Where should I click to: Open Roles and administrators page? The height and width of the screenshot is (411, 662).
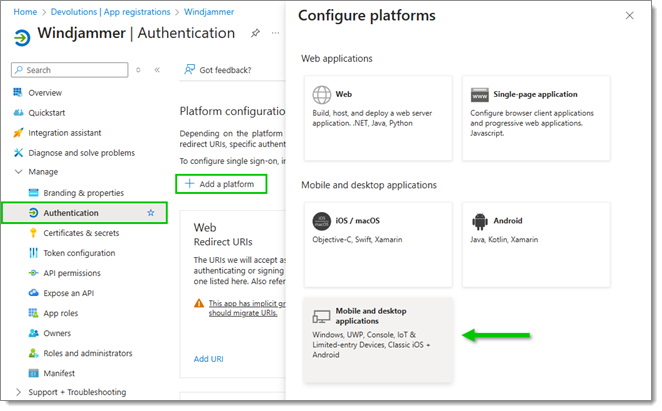tap(88, 353)
